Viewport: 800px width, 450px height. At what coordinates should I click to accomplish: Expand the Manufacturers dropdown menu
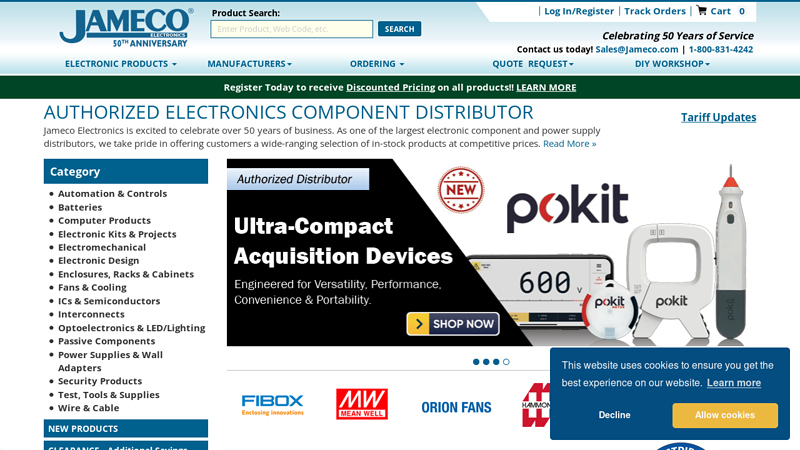249,64
